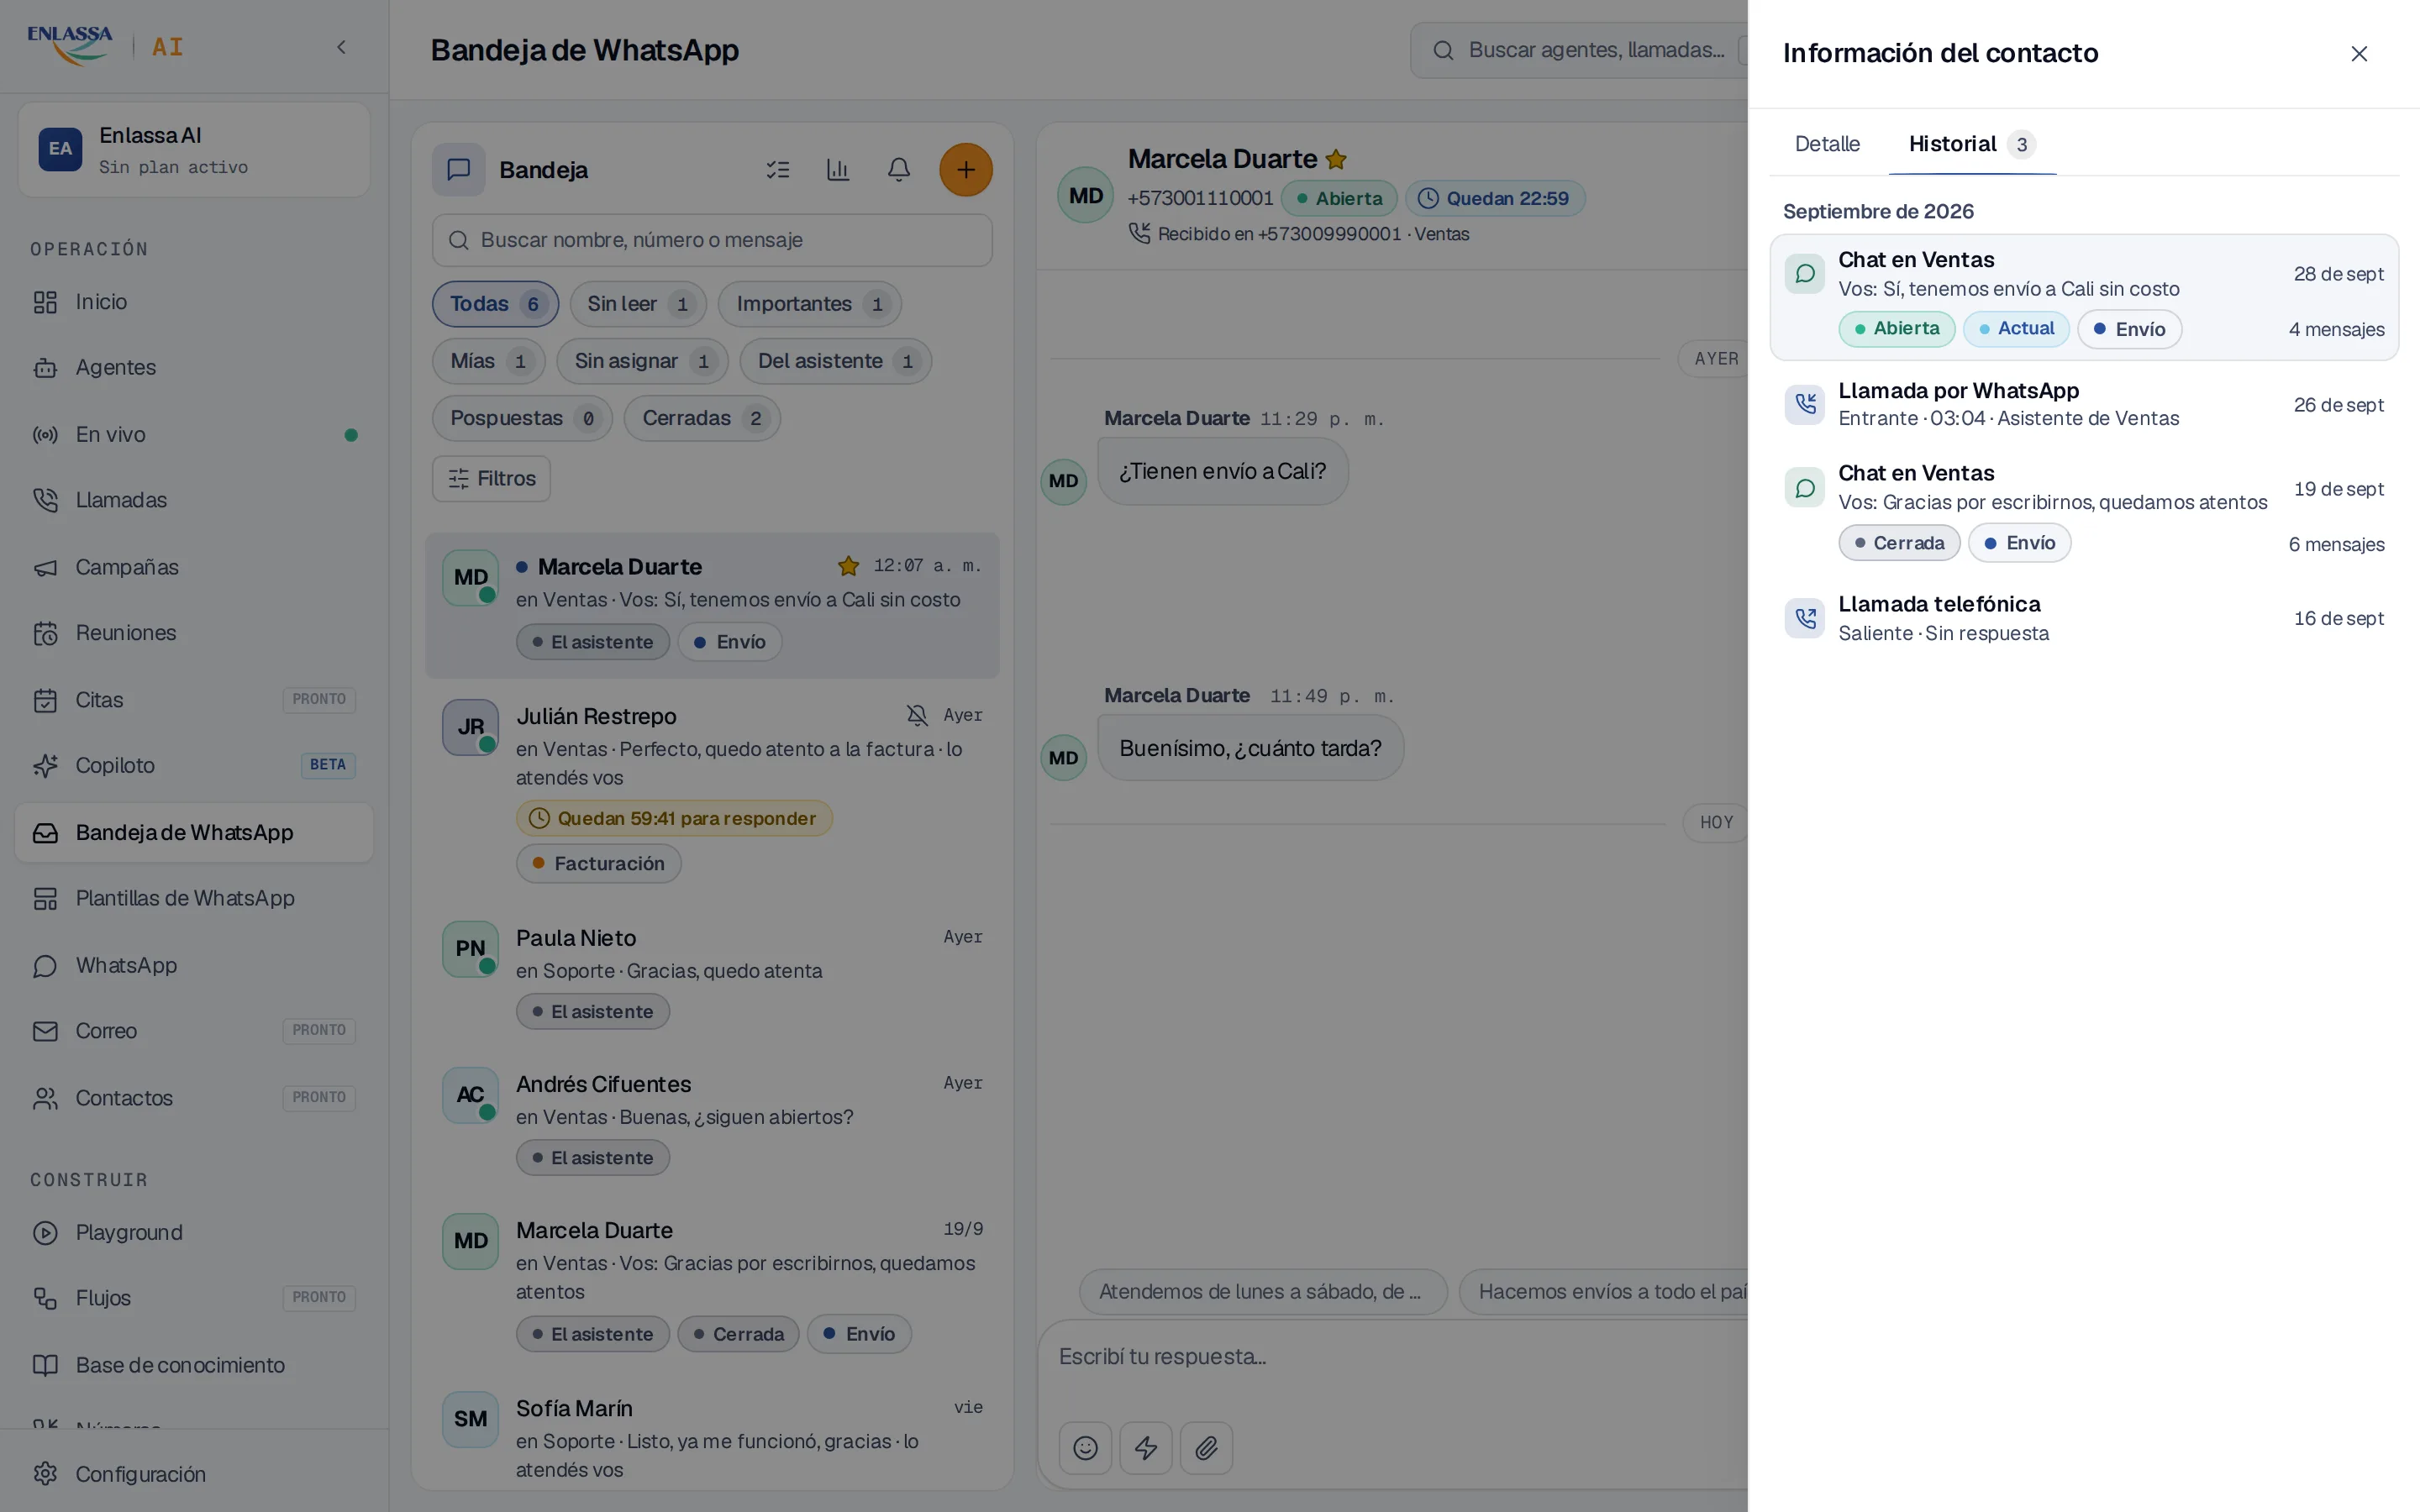Click the Escribí tu respuesta message field
This screenshot has height=1512, width=2420.
click(1395, 1357)
